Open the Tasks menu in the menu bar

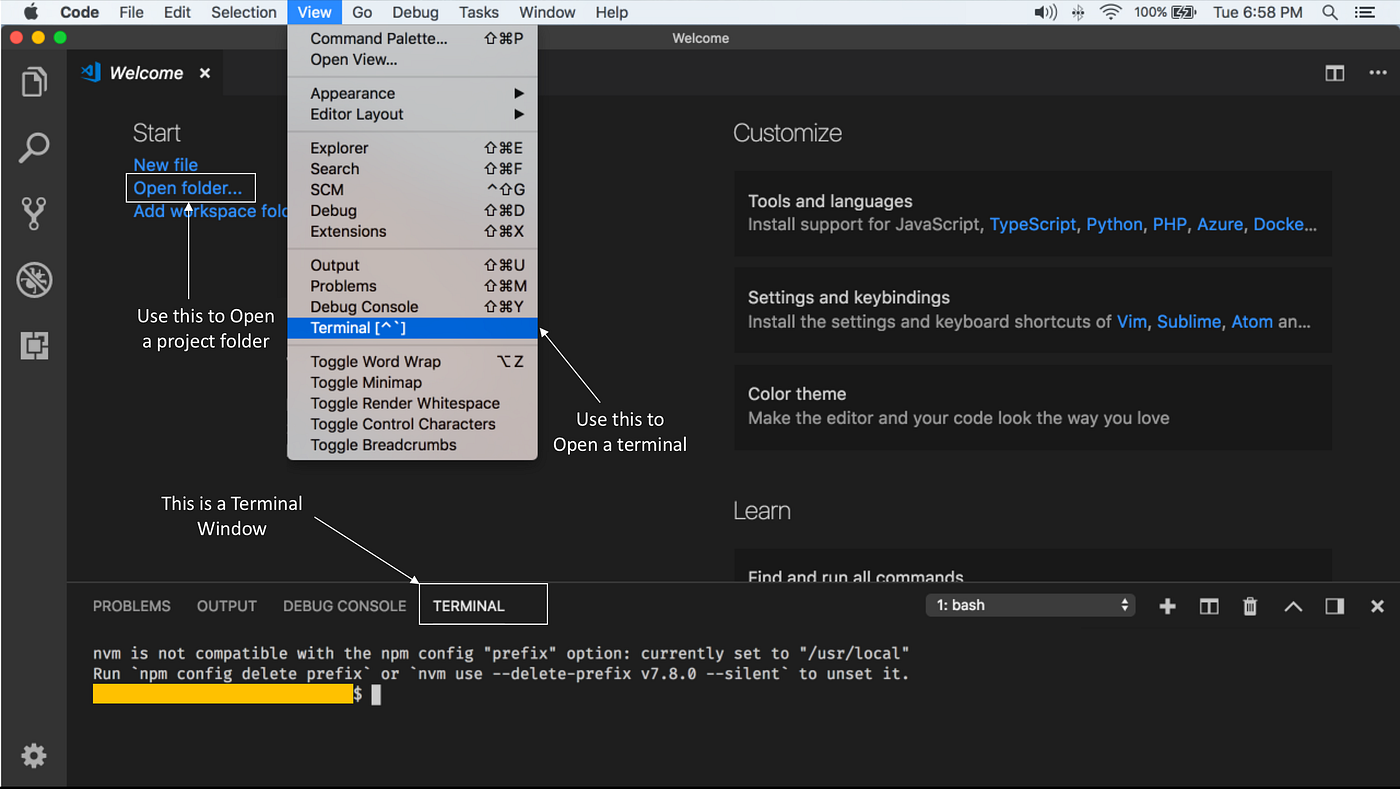[x=478, y=12]
